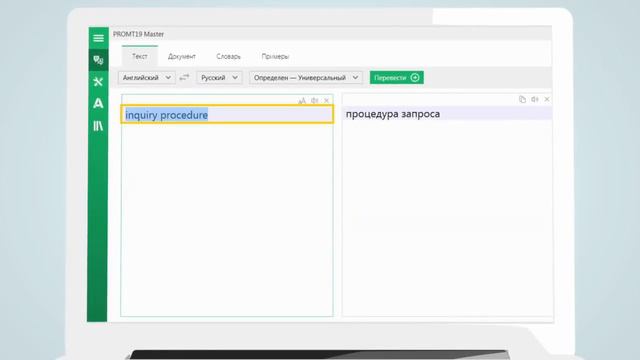The image size is (640, 360).
Task: Open the library books icon in the sidebar
Action: [98, 126]
